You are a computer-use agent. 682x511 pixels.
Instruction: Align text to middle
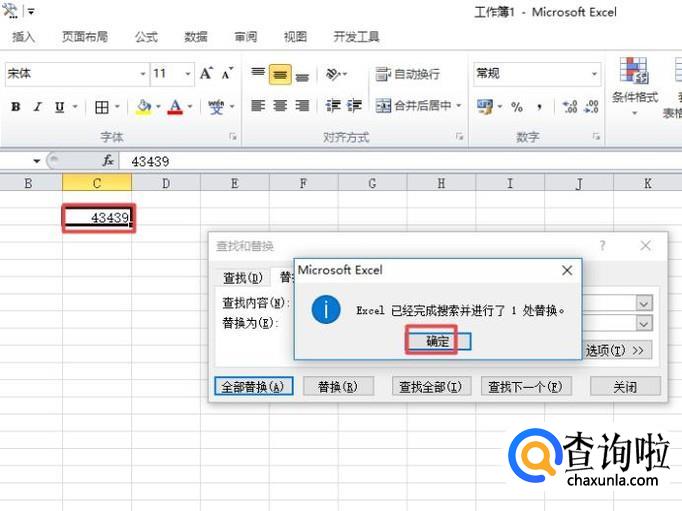click(x=280, y=75)
